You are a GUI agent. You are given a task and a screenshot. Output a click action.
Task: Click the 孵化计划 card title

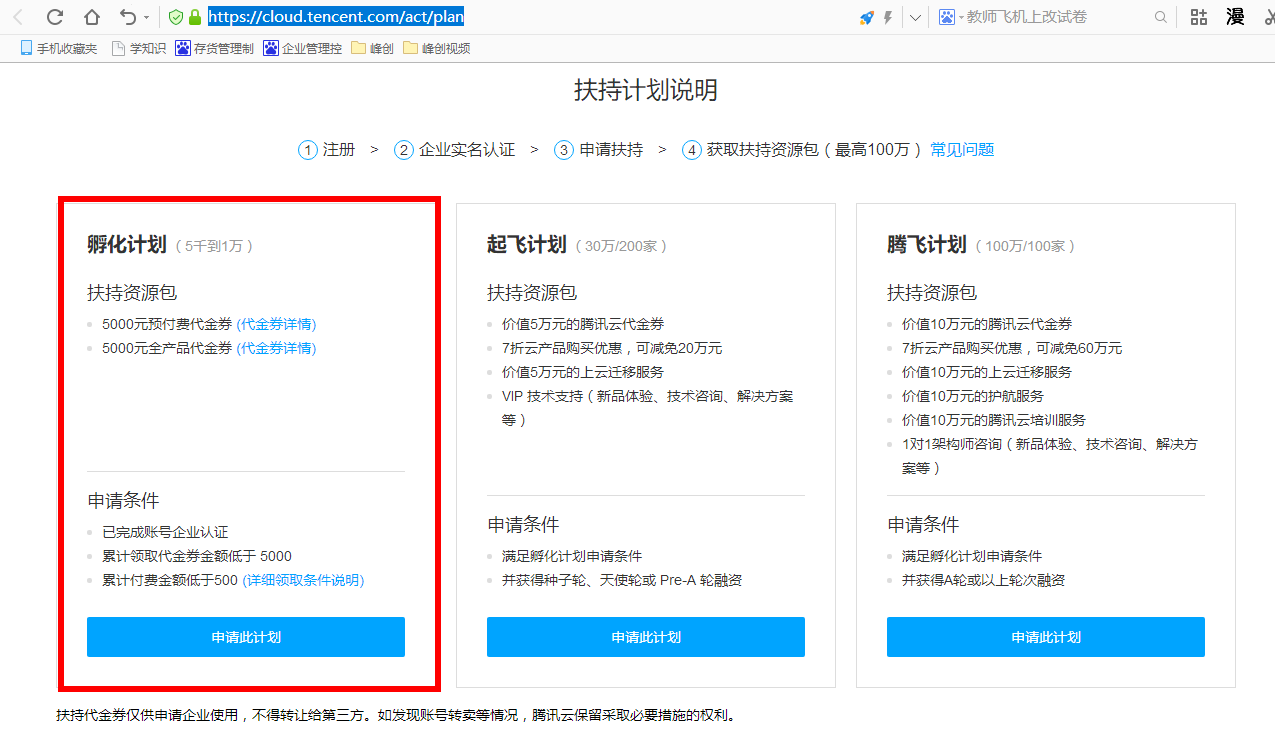point(127,245)
